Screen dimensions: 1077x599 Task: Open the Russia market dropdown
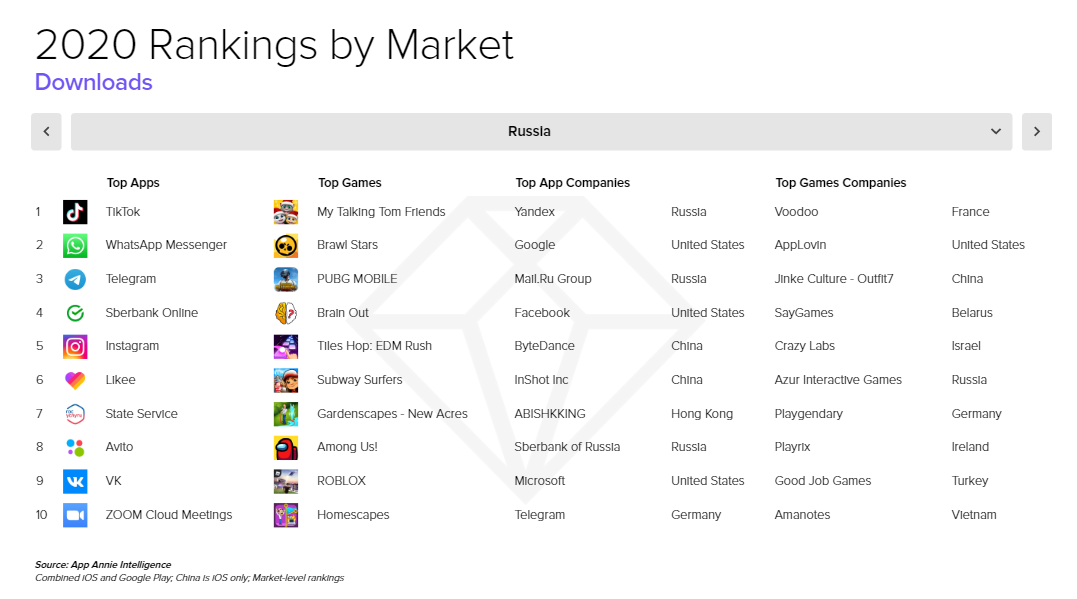click(529, 131)
